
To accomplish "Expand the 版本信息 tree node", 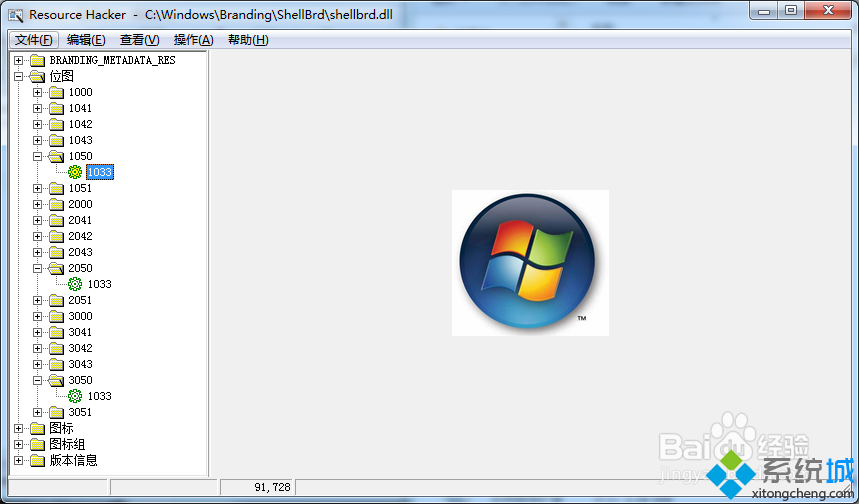I will pos(19,460).
